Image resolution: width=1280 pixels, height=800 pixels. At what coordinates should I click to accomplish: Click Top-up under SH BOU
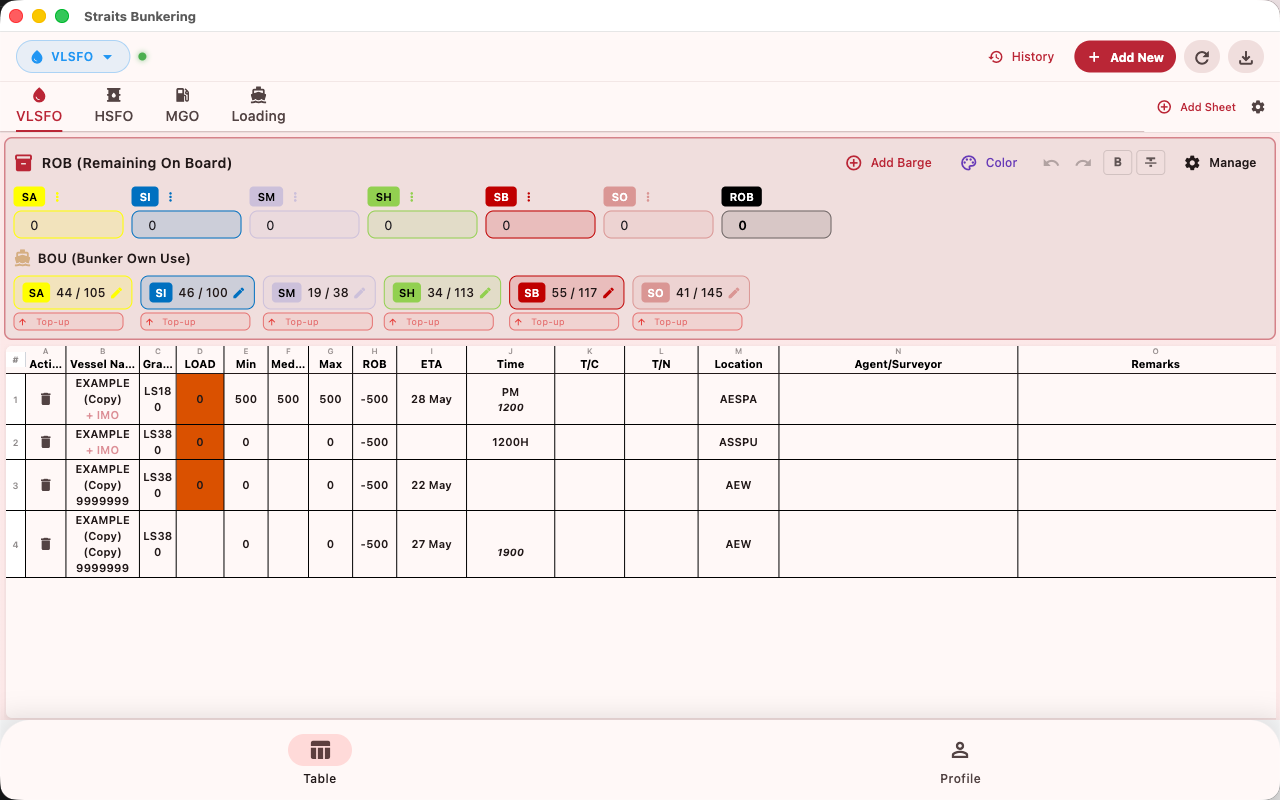pos(439,322)
